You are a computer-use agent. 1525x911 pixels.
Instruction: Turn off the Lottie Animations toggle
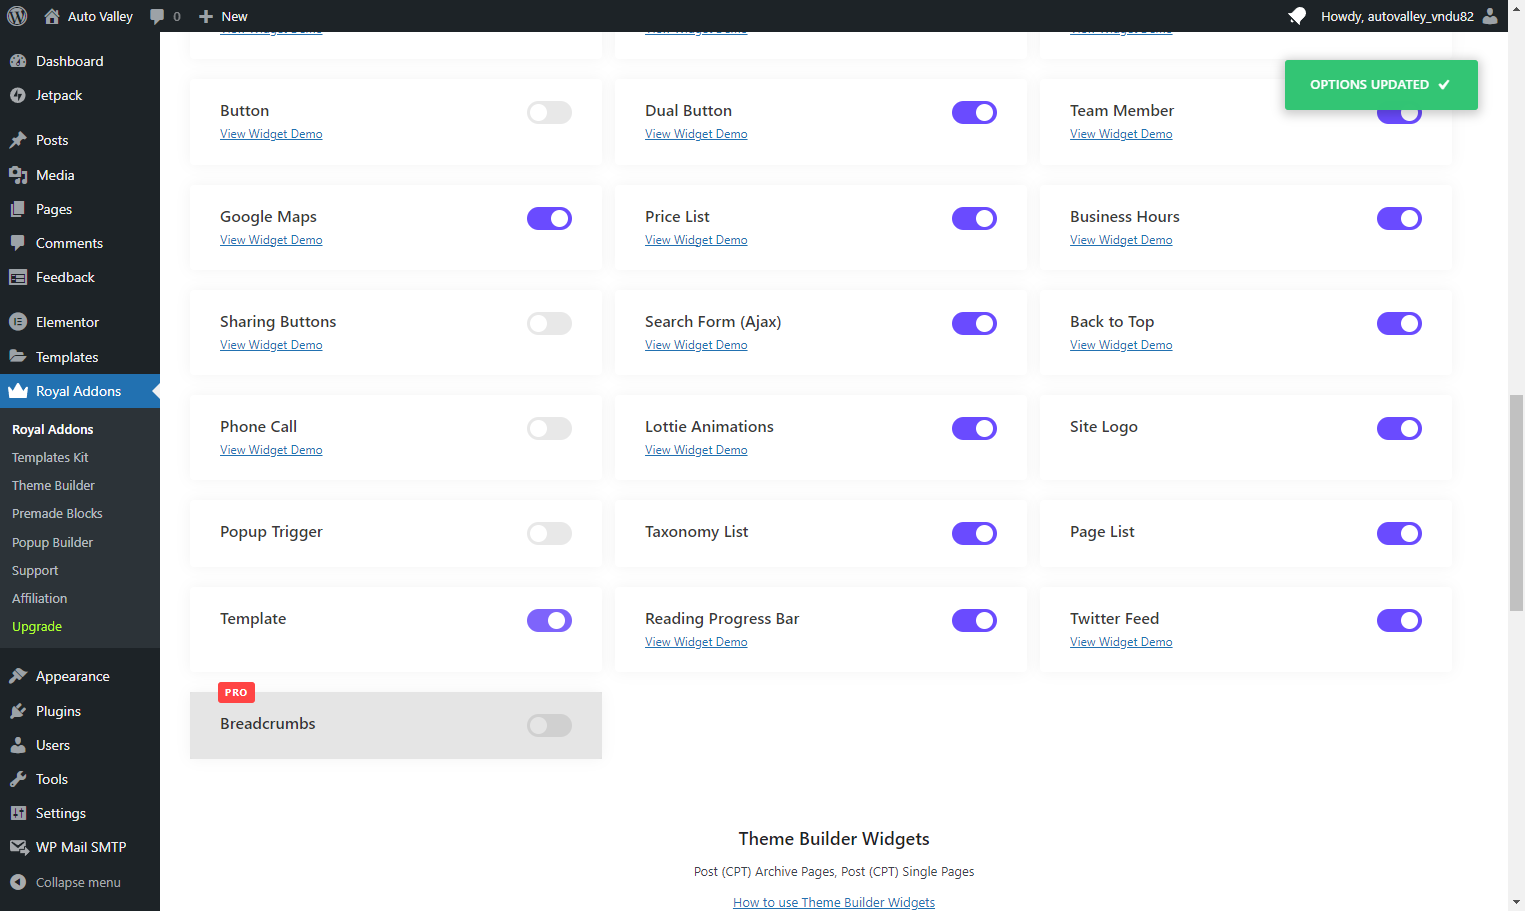coord(974,428)
